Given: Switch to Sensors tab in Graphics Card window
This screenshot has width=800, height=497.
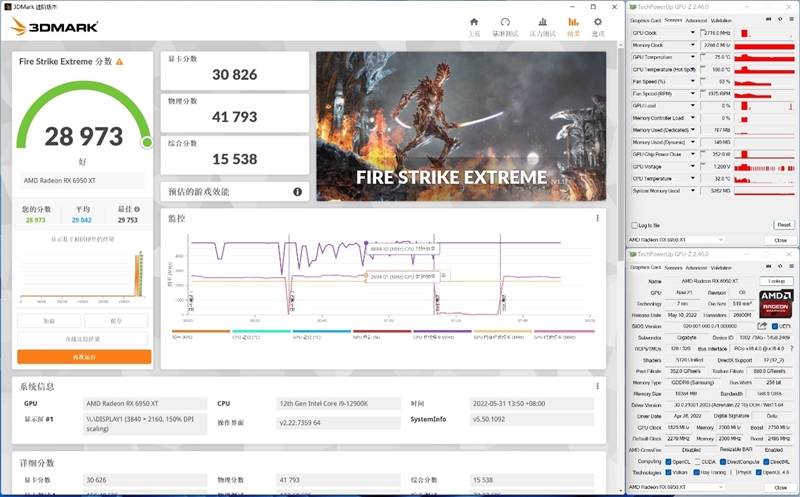Looking at the screenshot, I should (x=673, y=267).
